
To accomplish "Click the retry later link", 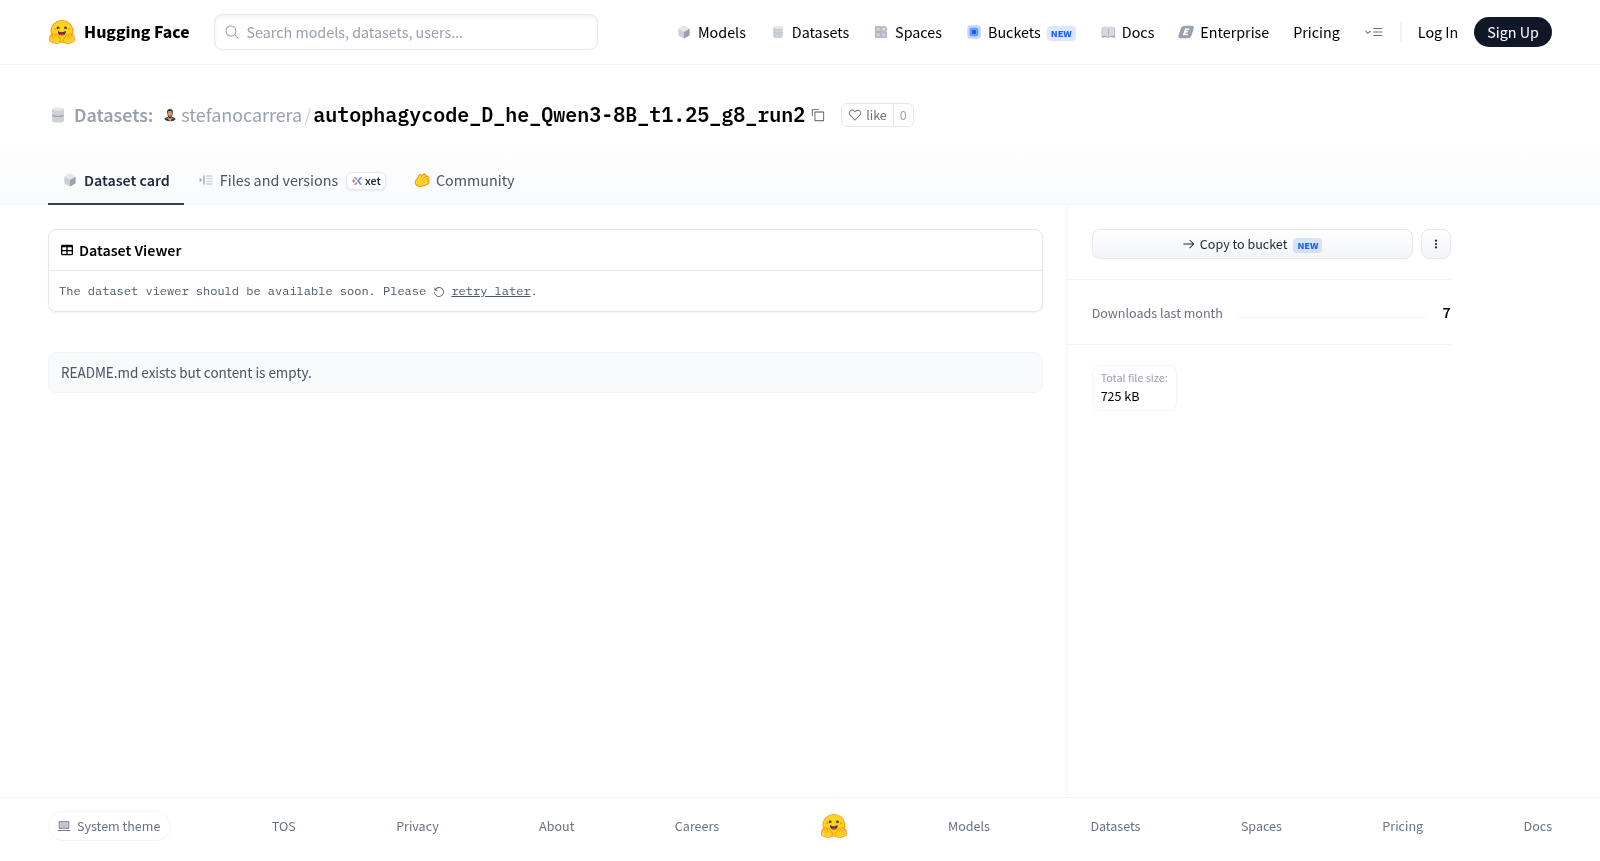I will (x=491, y=292).
